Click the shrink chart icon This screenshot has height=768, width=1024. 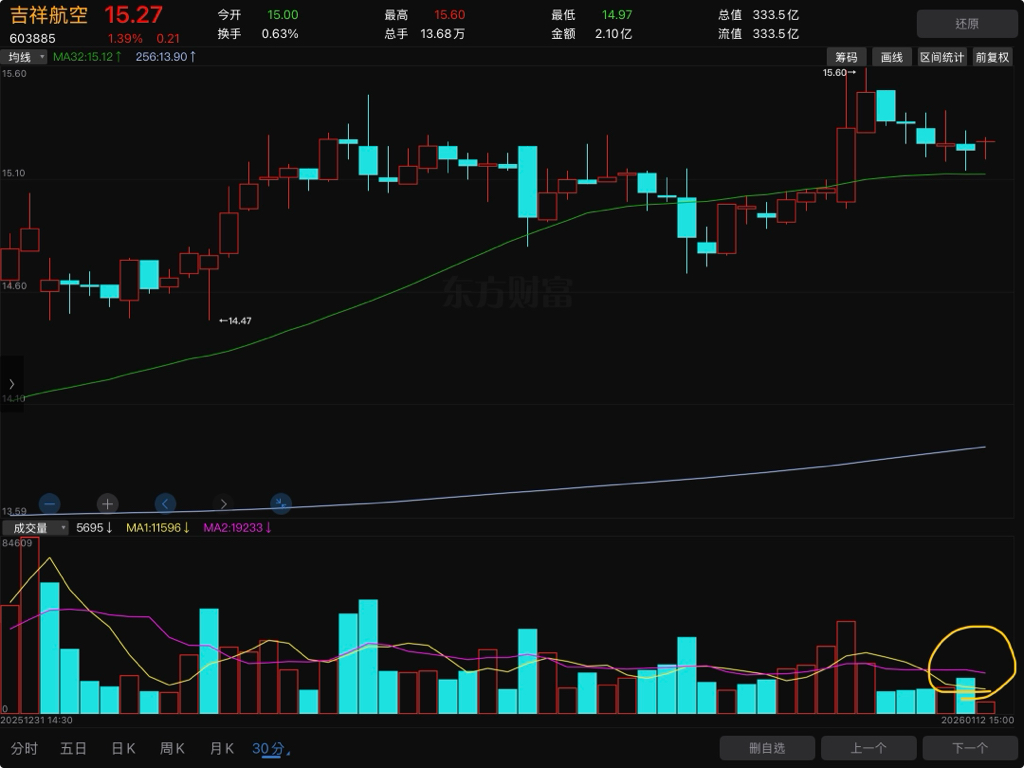click(x=281, y=504)
